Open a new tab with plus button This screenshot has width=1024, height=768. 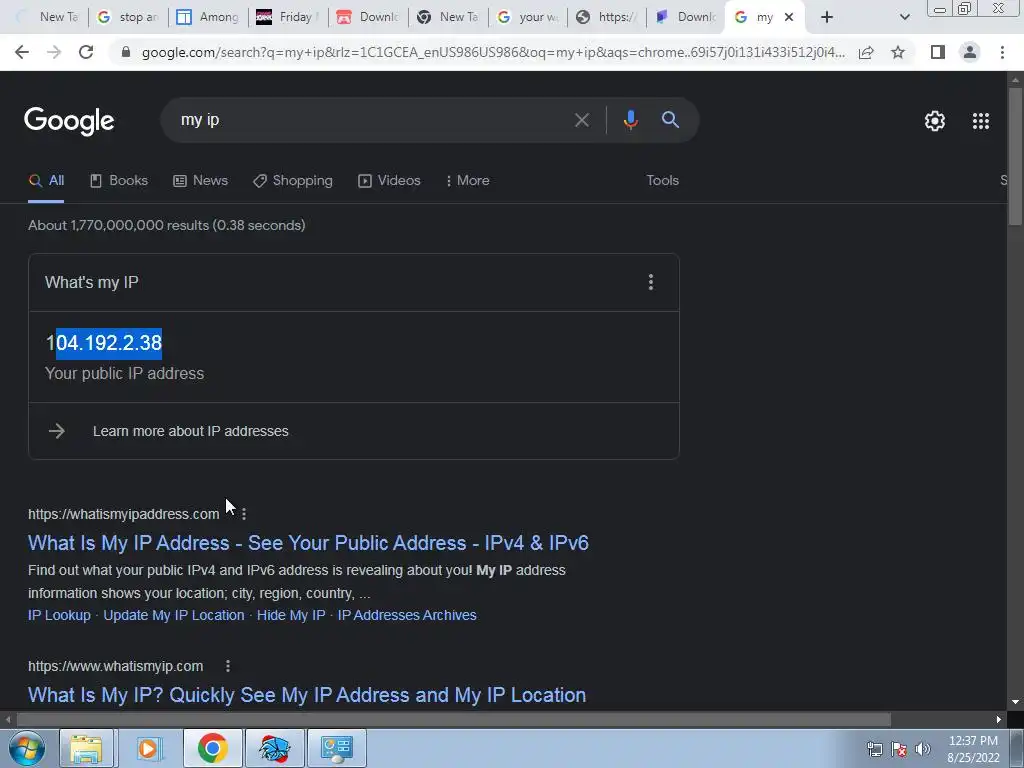click(827, 17)
